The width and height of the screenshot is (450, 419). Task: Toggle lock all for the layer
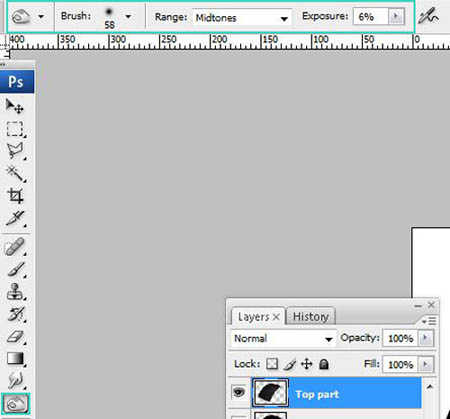click(x=324, y=364)
